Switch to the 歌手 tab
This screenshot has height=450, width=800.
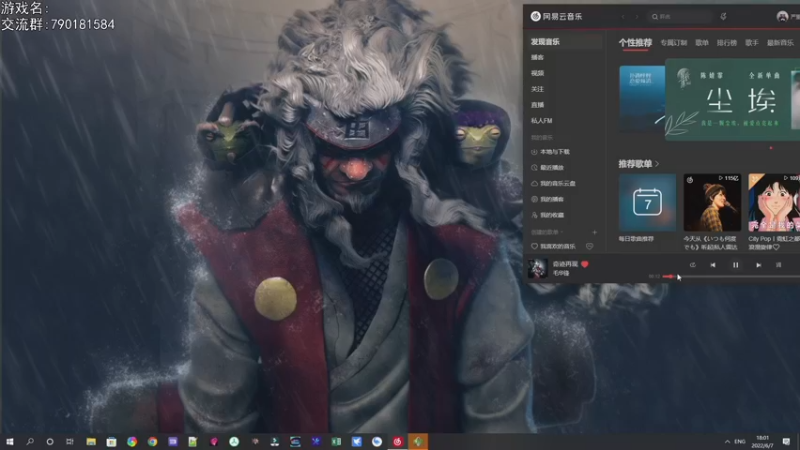752,43
